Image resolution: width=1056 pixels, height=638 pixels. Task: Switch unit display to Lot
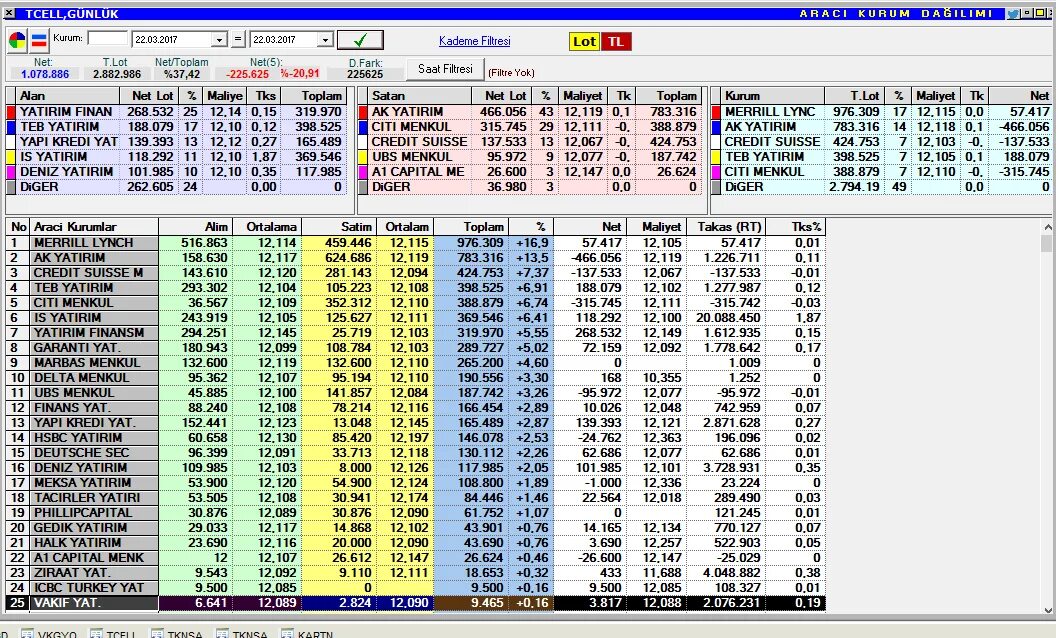point(584,42)
